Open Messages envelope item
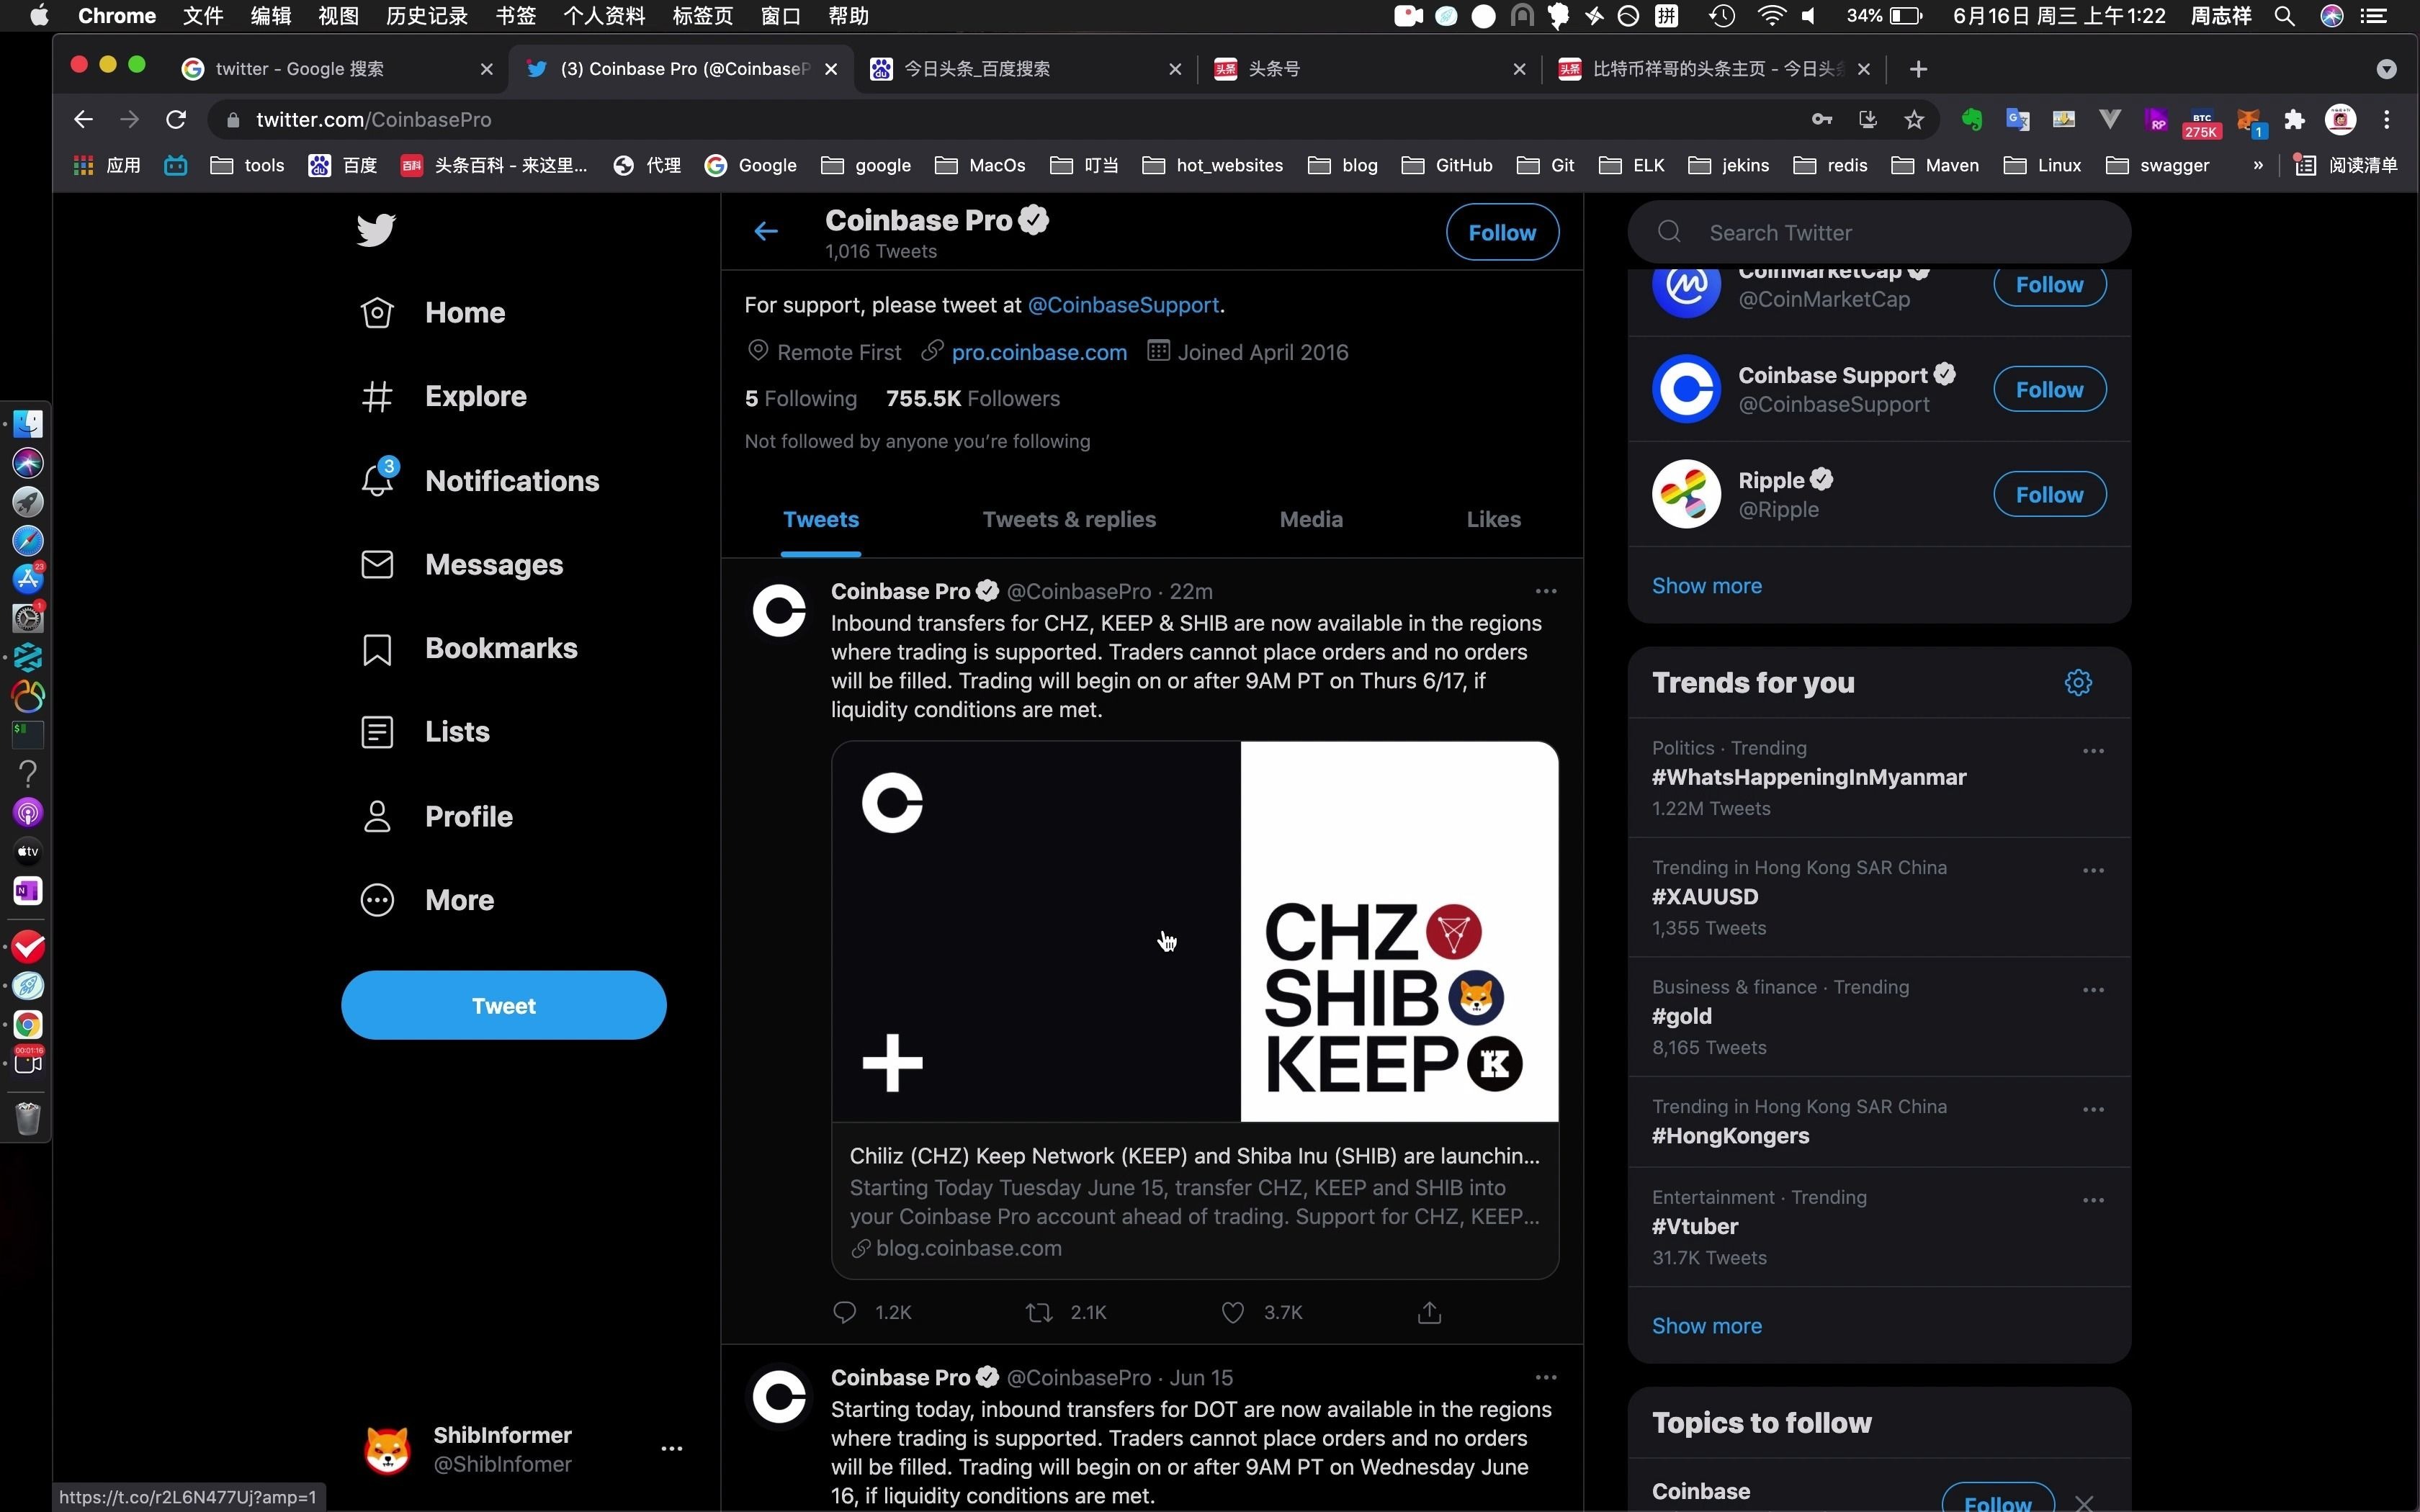Viewport: 2420px width, 1512px height. point(462,565)
